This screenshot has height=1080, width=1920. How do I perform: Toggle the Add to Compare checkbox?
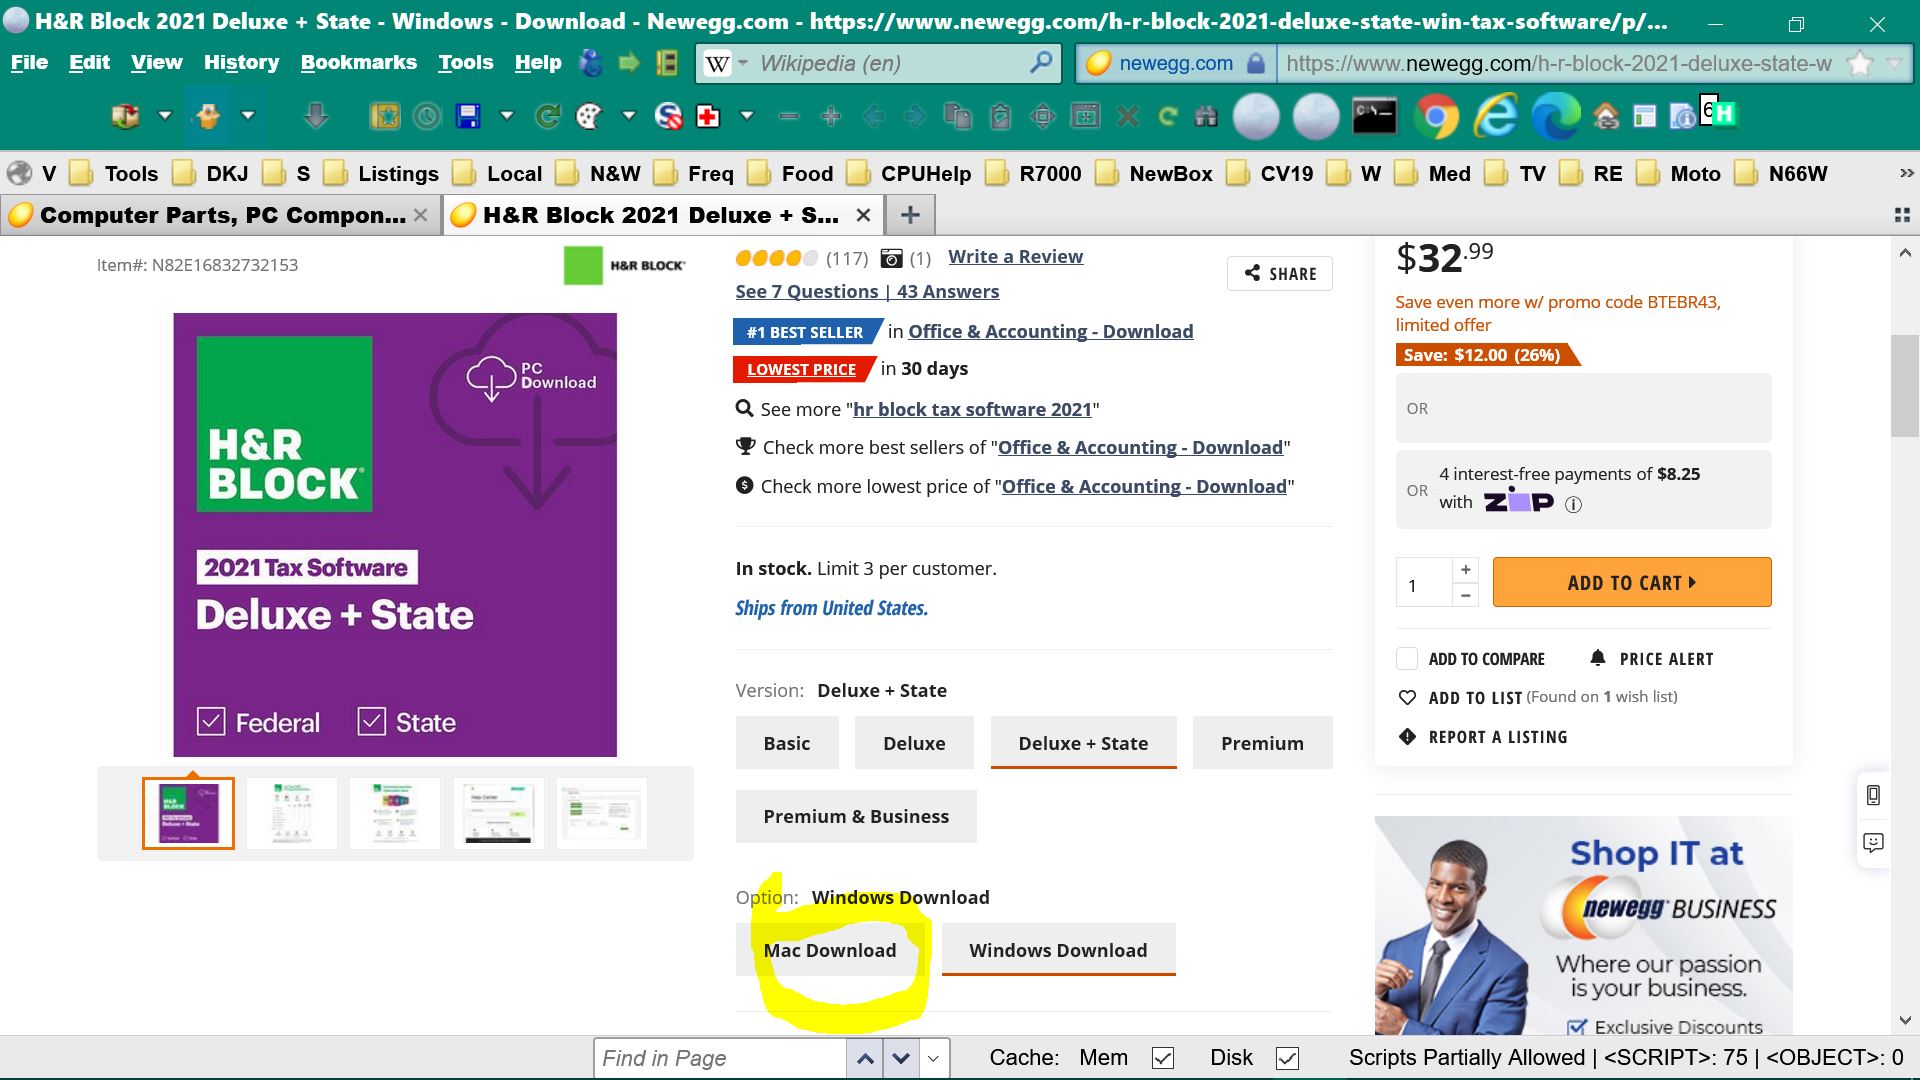click(1407, 658)
